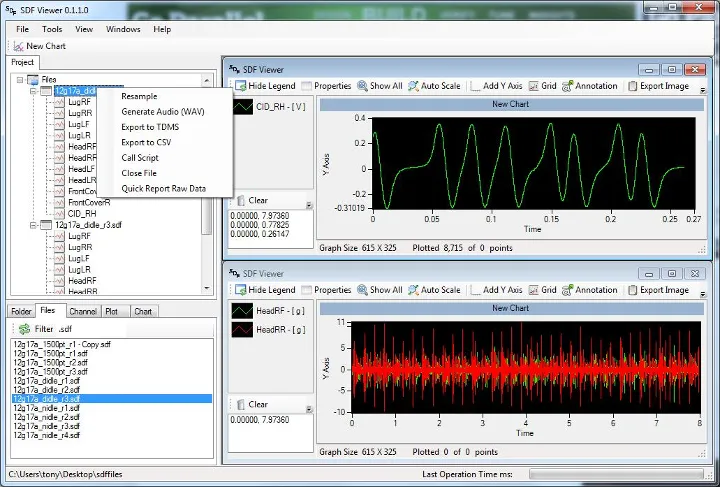Click the New Chart toolbar icon

pos(19,46)
